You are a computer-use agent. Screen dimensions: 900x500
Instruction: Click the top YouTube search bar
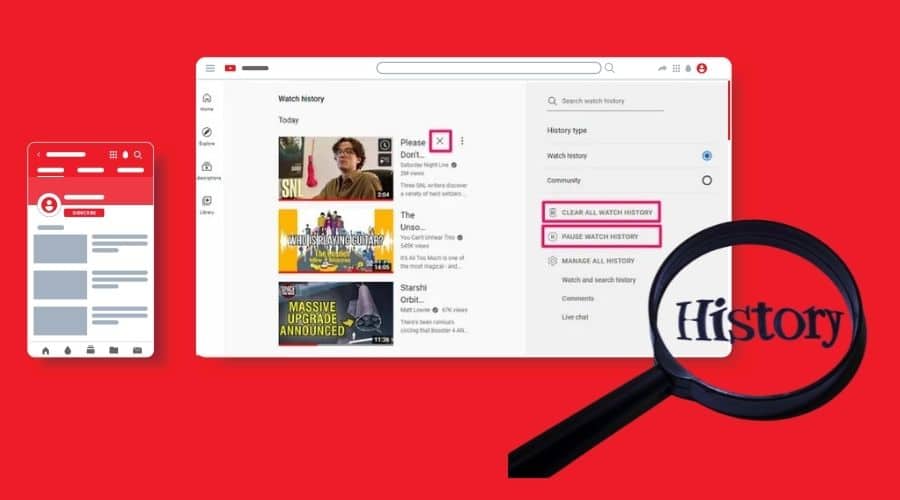488,68
